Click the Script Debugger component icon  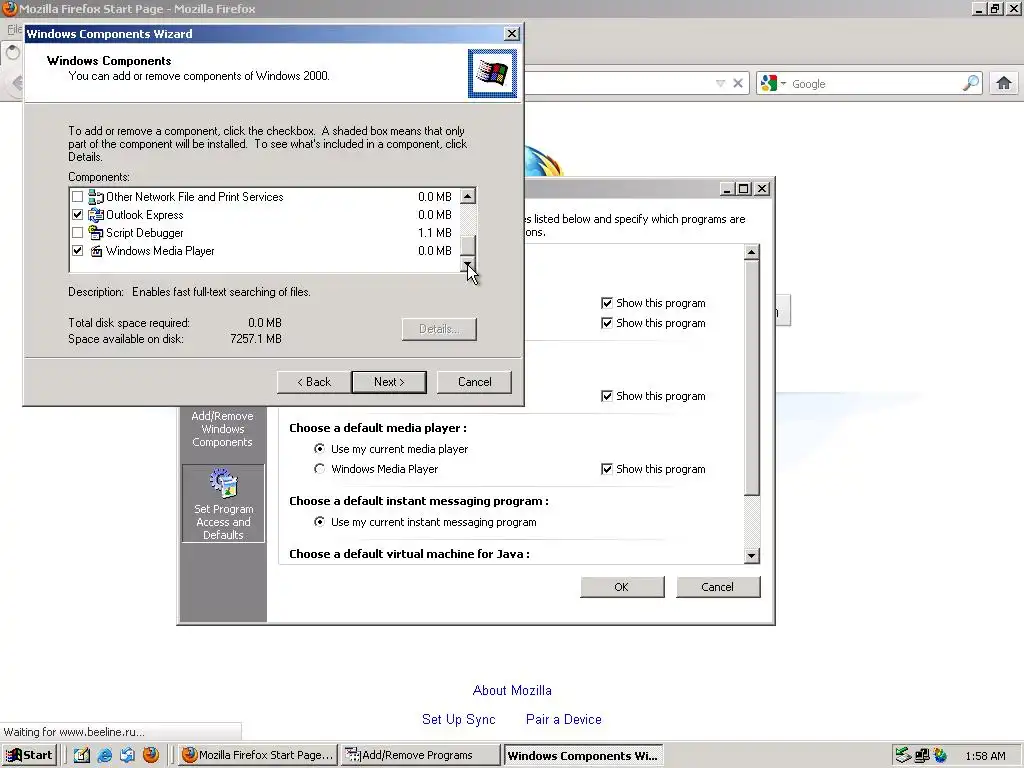(96, 232)
